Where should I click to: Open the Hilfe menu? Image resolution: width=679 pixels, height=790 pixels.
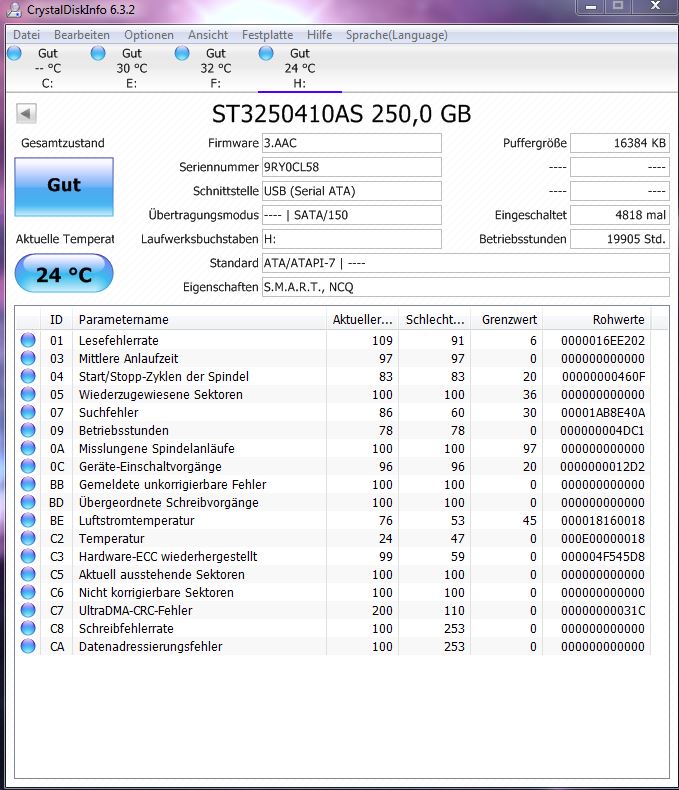click(x=319, y=35)
